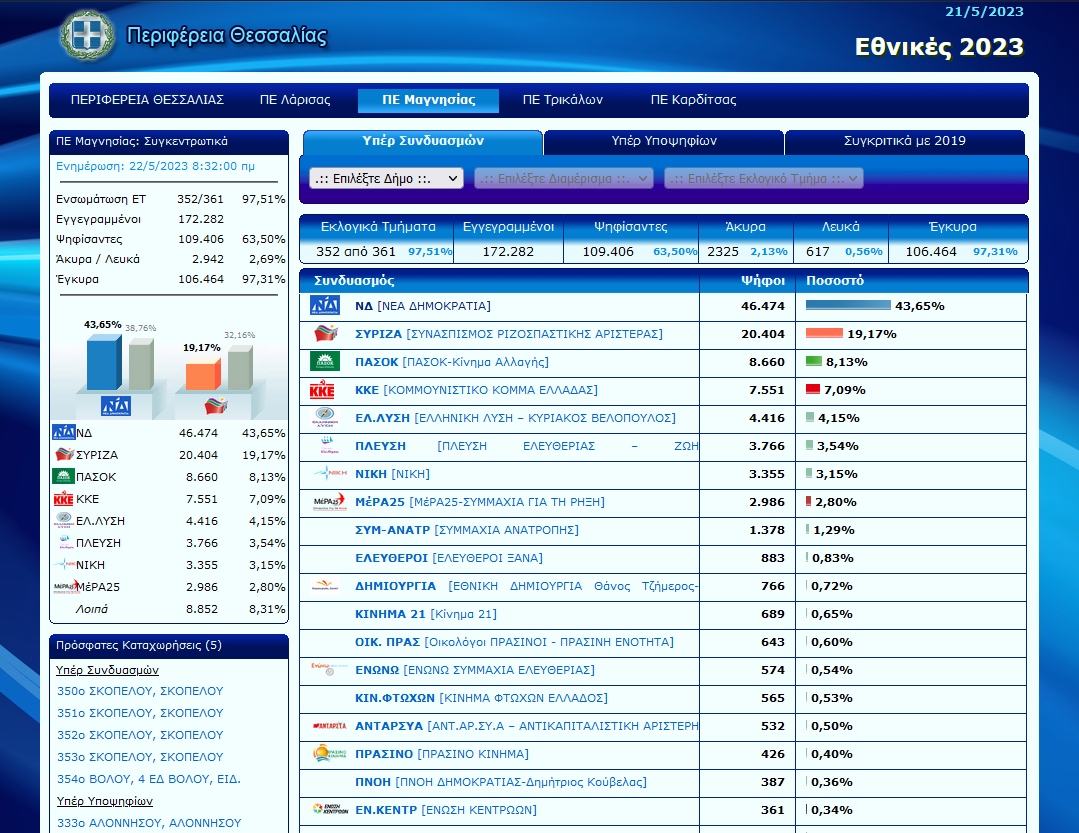Click the ΣΥΡΙΖΑ logo beneath the summary bar chart
This screenshot has height=833, width=1079.
pos(216,406)
